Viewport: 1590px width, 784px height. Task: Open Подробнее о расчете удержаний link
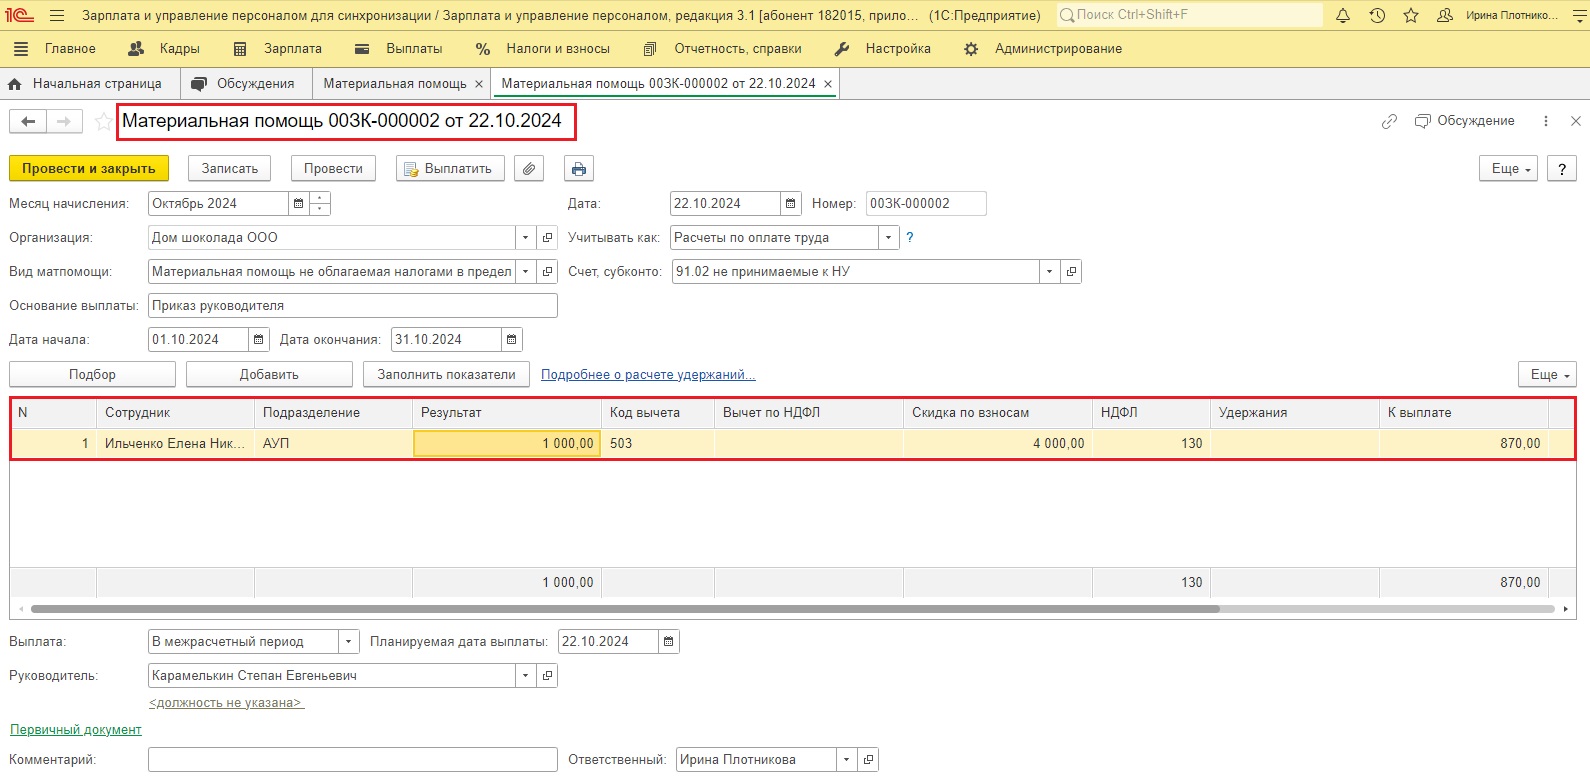(x=648, y=375)
